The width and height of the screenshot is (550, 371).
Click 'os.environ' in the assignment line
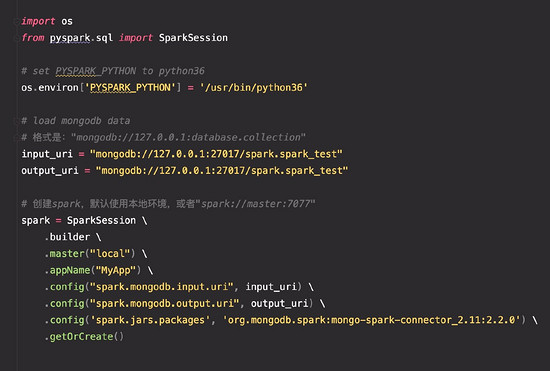(x=50, y=87)
